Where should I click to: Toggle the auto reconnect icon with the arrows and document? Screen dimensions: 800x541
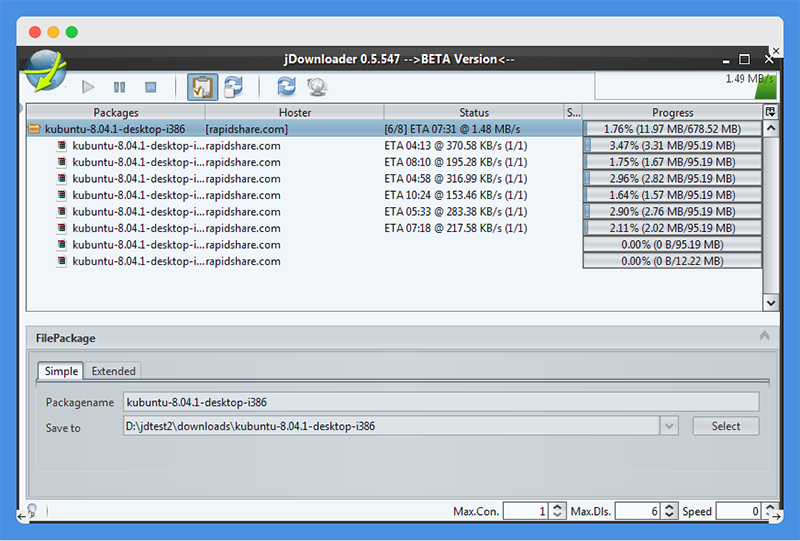click(x=234, y=87)
